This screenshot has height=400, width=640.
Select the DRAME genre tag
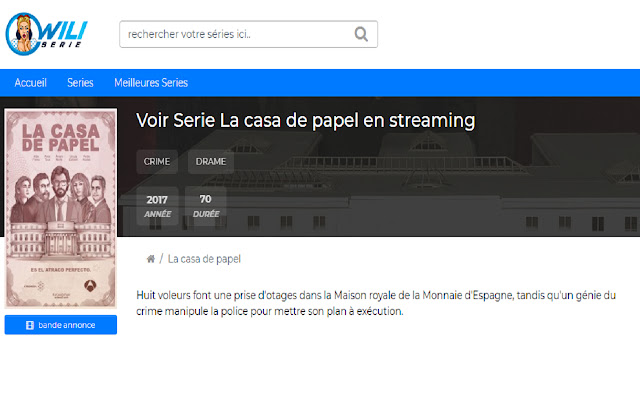click(211, 162)
